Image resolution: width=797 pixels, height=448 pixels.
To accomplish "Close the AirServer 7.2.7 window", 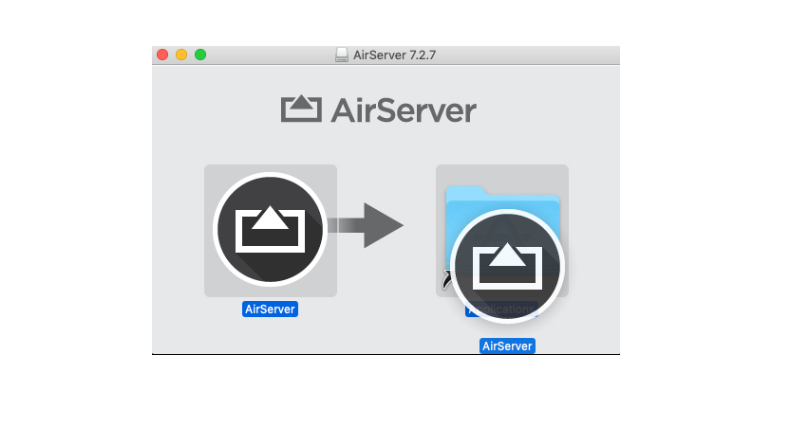I will pyautogui.click(x=163, y=54).
